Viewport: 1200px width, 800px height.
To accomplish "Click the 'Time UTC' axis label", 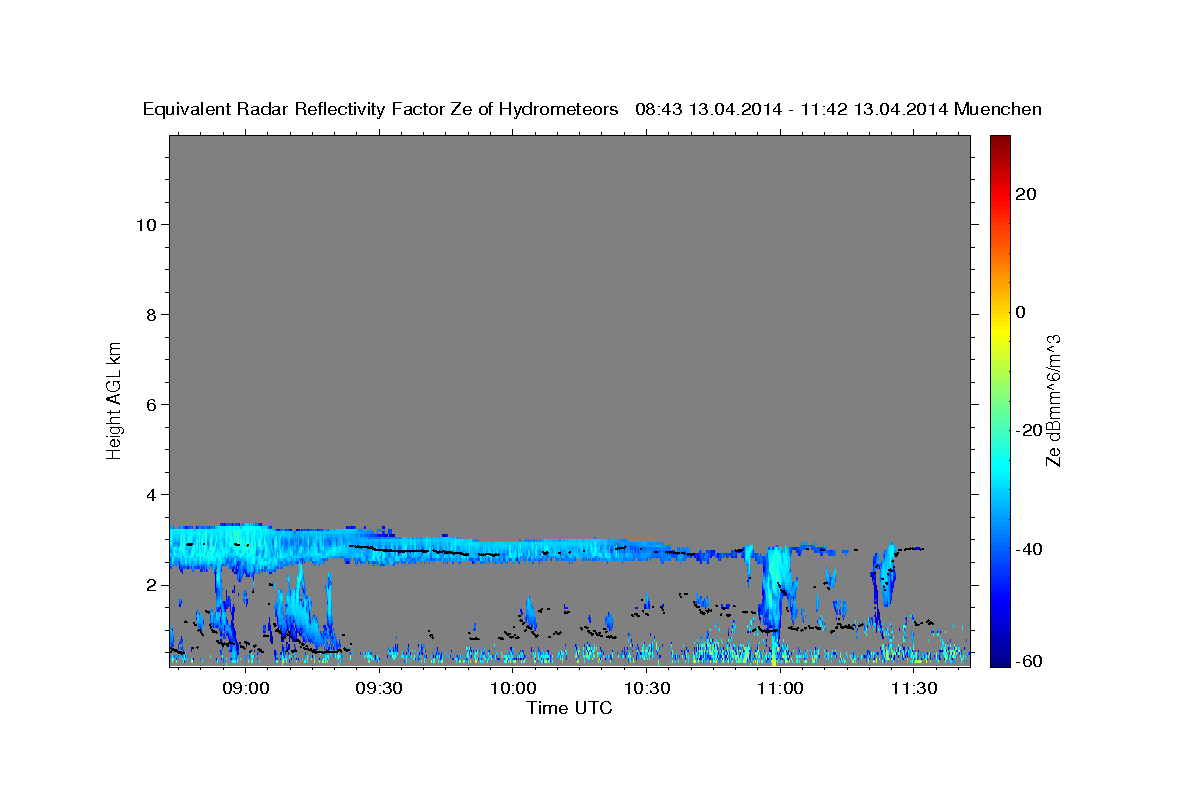I will coord(569,708).
